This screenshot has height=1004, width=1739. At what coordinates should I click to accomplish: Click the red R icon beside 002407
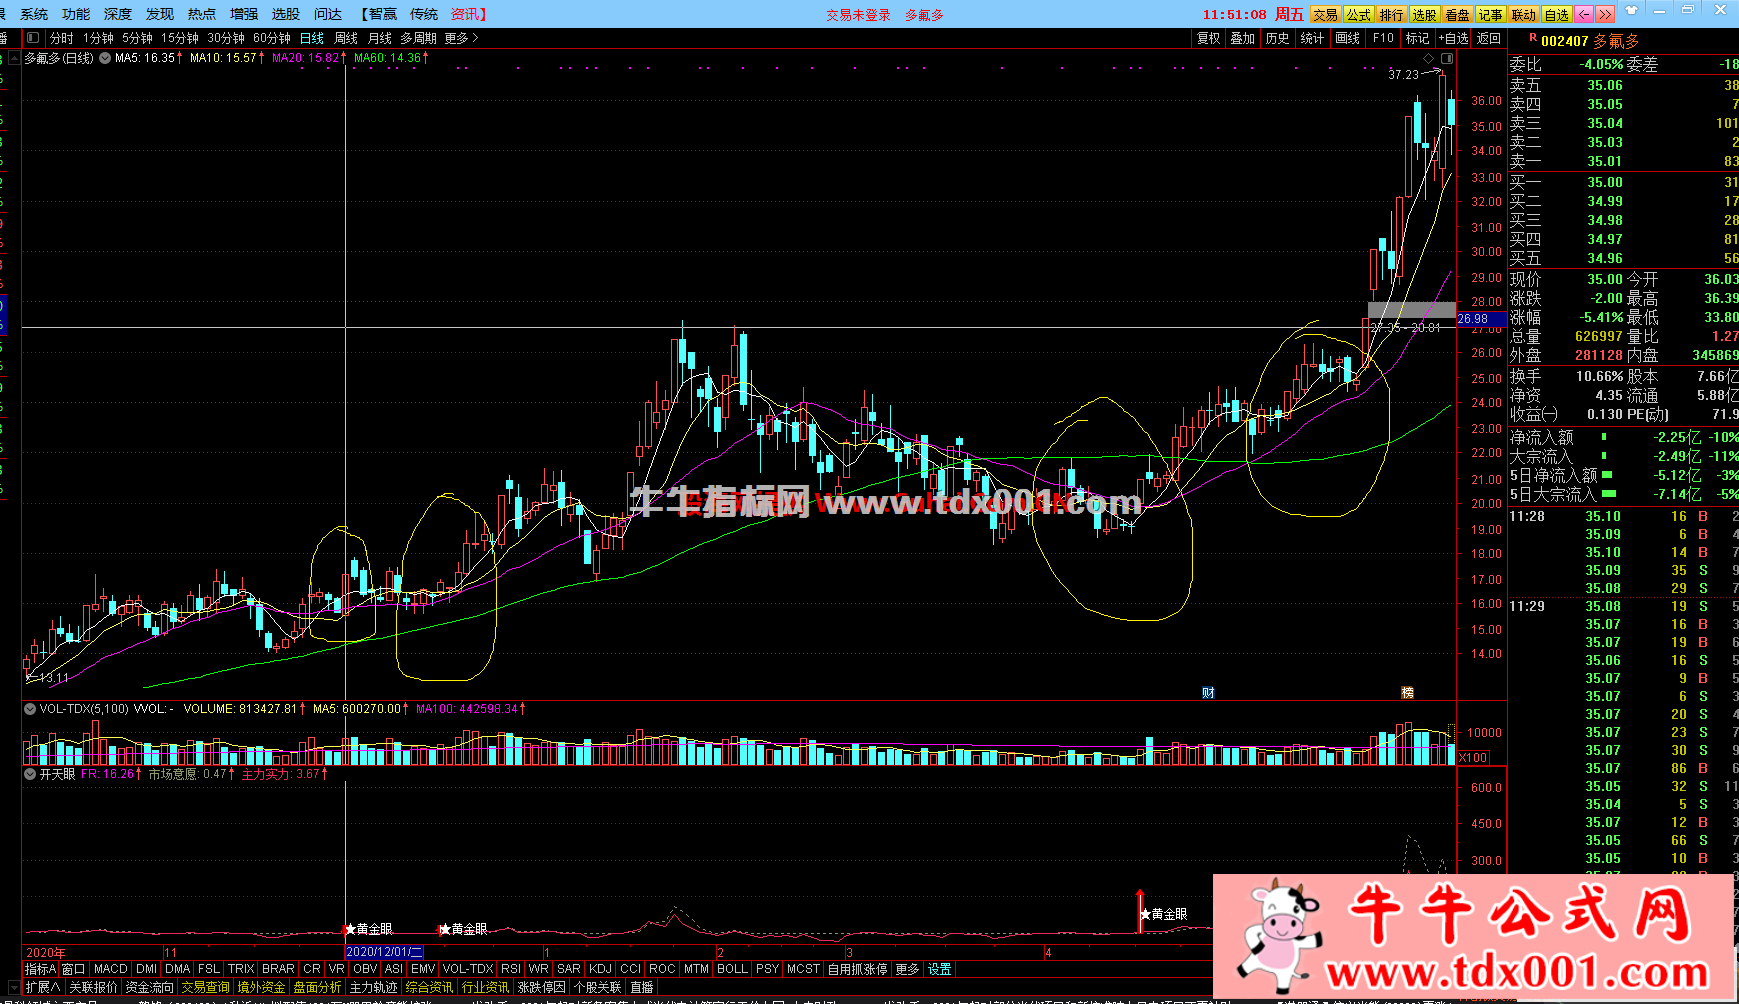click(1533, 38)
